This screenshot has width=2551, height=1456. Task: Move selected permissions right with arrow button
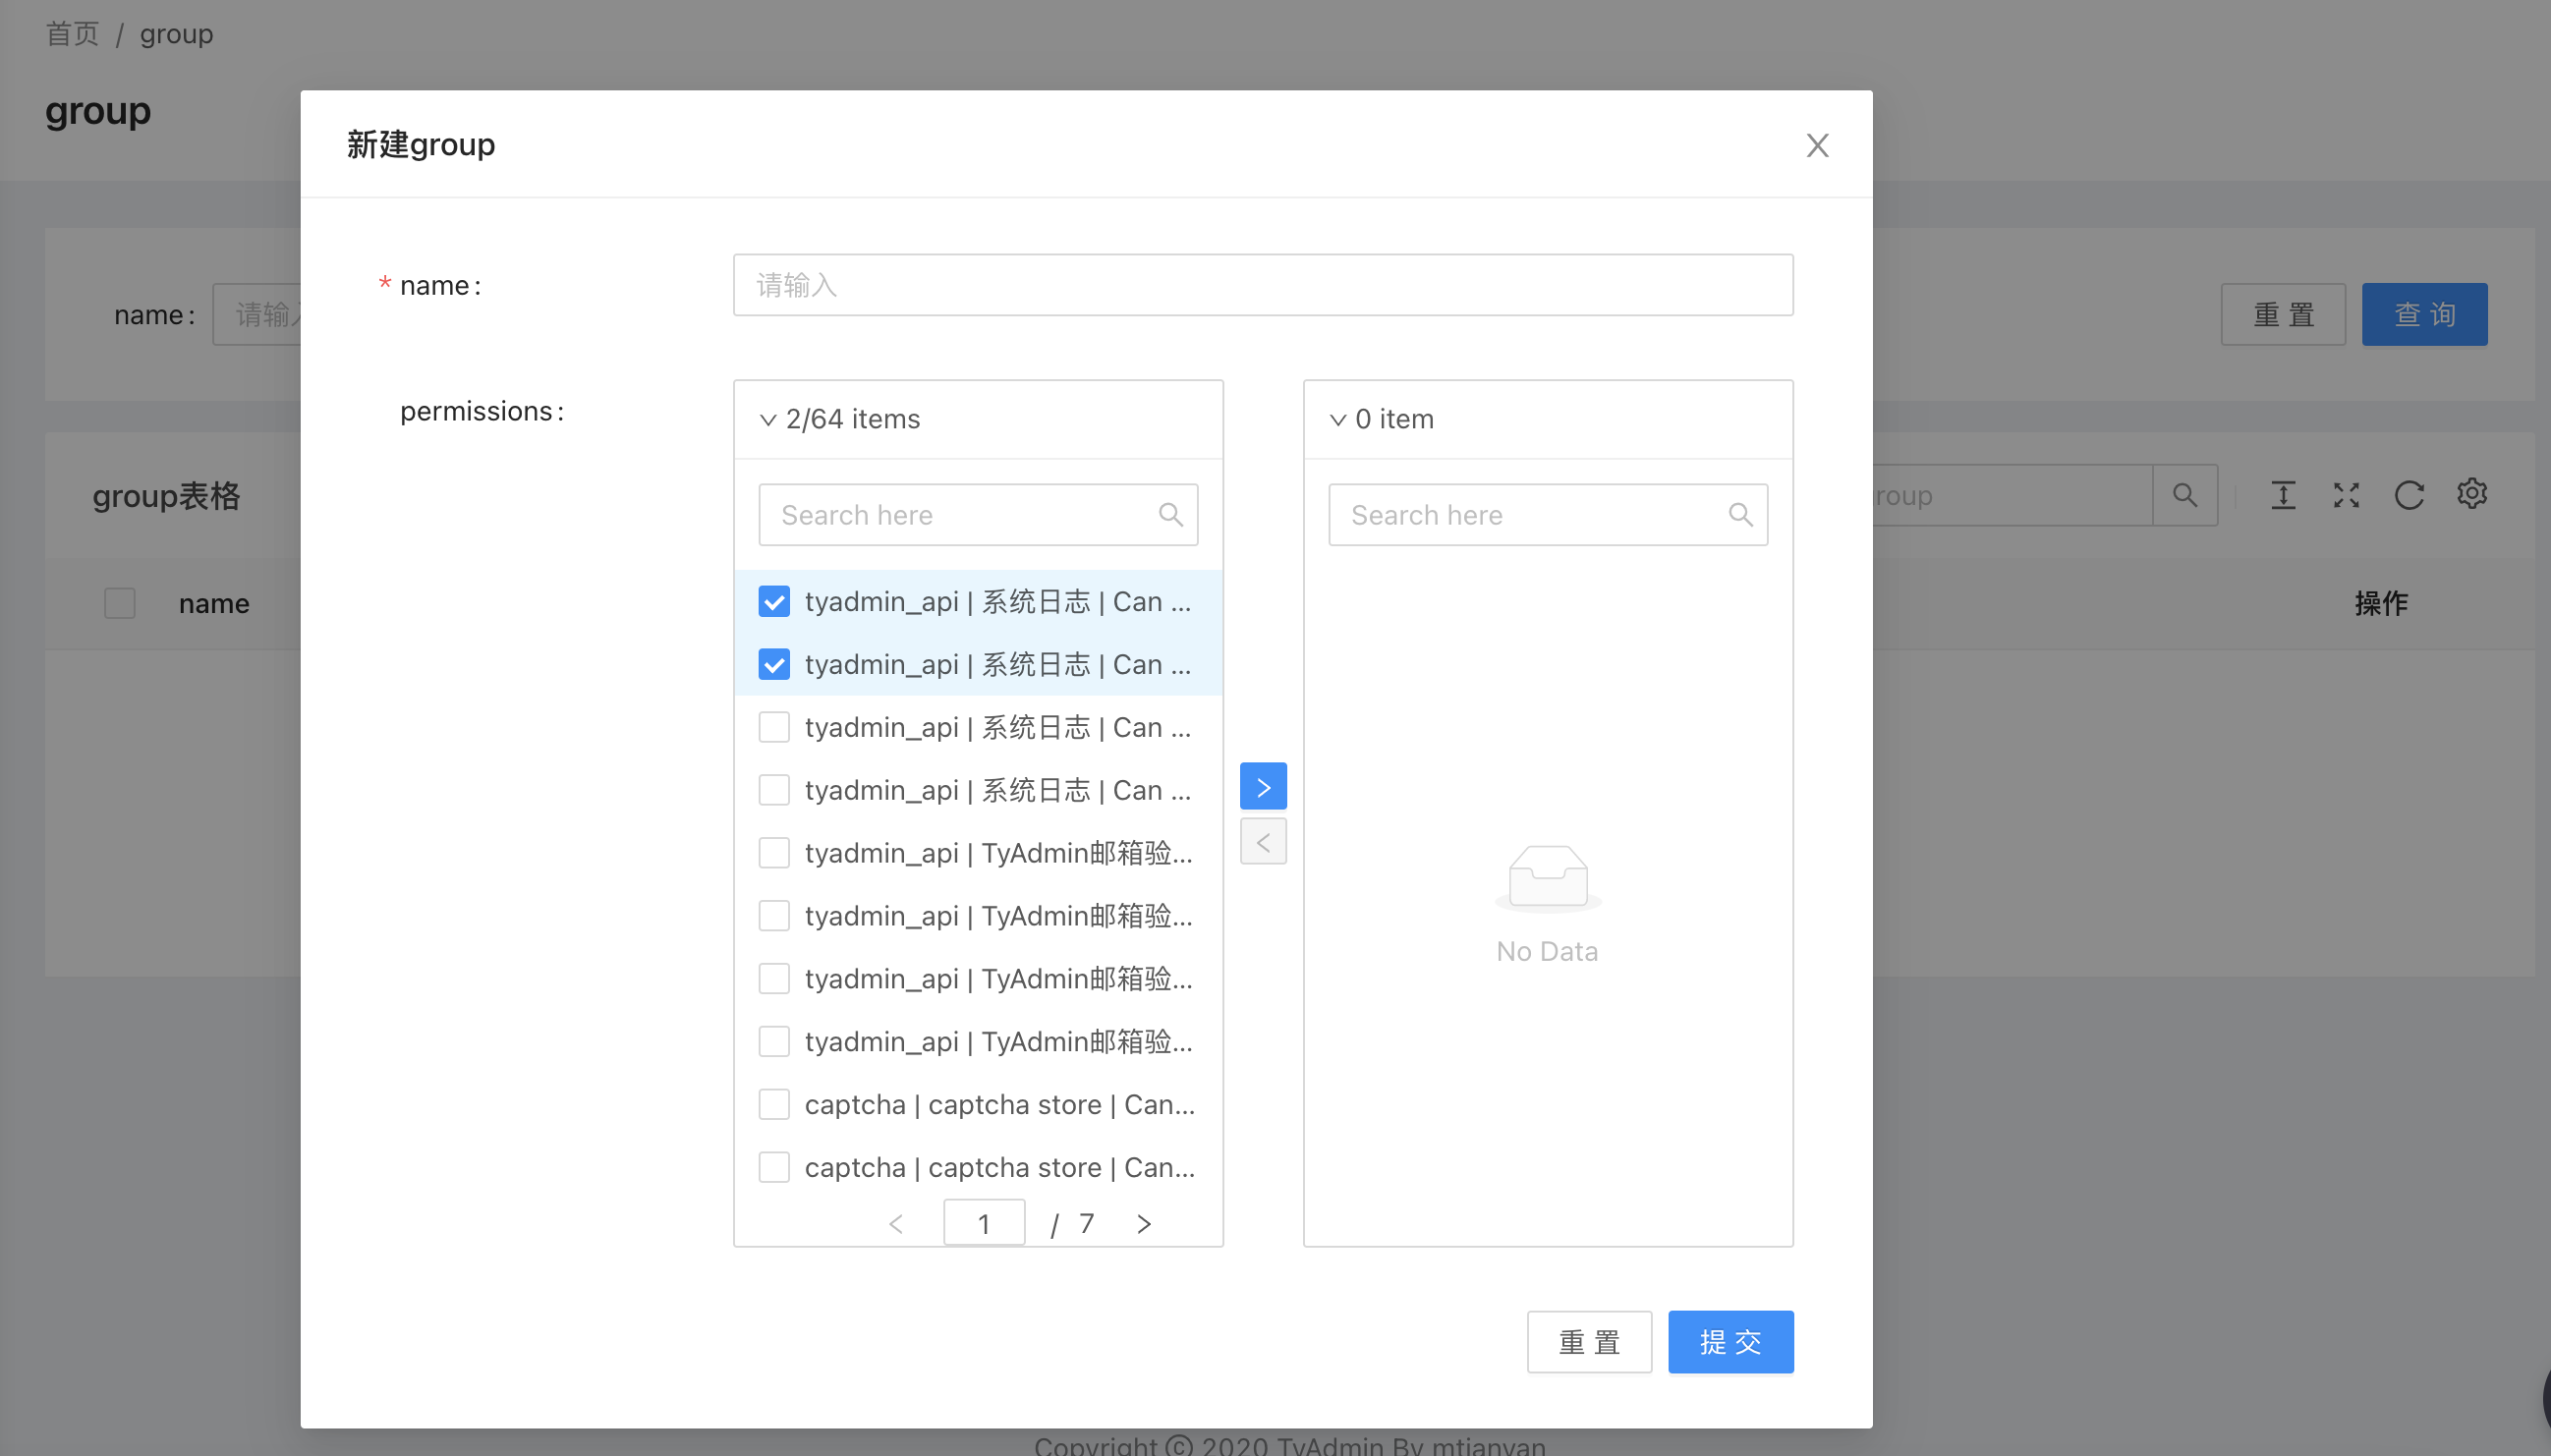[x=1263, y=787]
